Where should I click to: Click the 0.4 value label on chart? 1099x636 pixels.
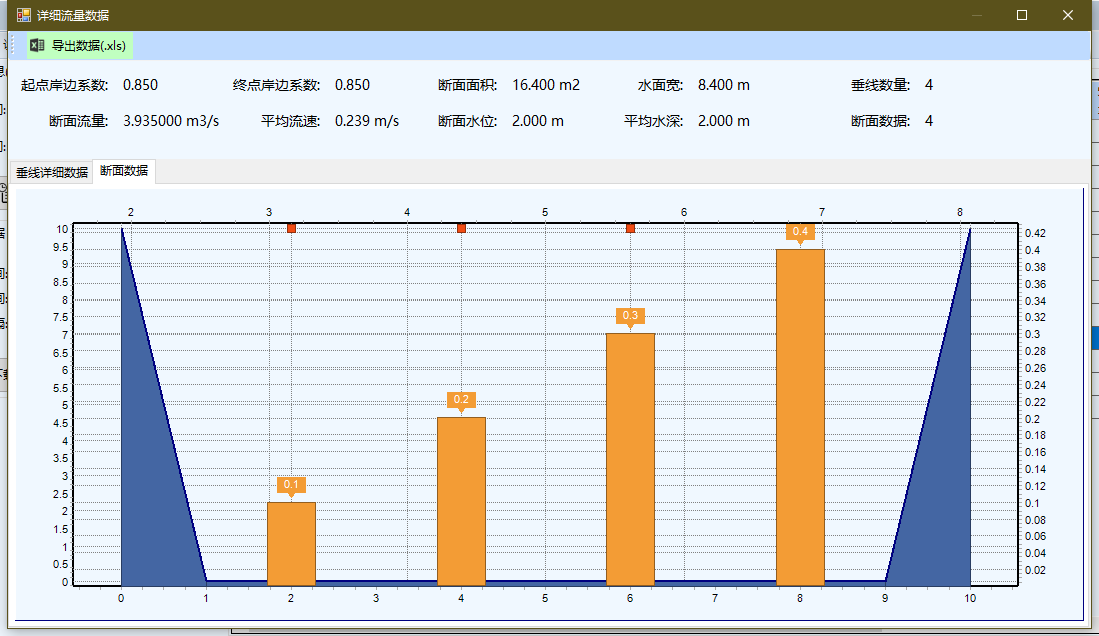point(800,231)
